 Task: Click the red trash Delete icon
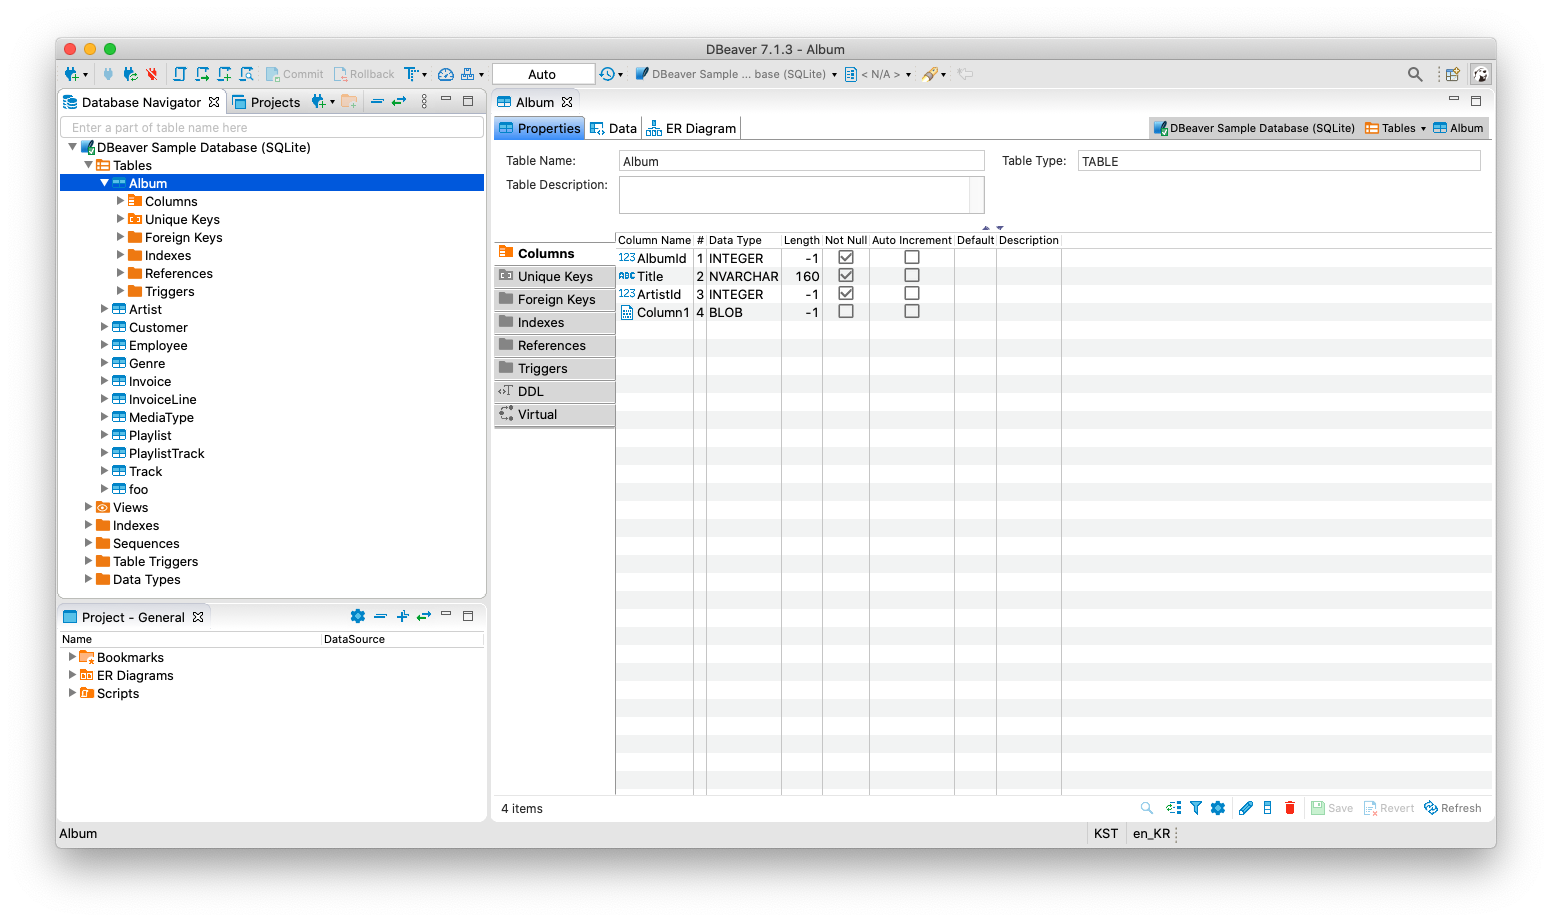pyautogui.click(x=1290, y=808)
